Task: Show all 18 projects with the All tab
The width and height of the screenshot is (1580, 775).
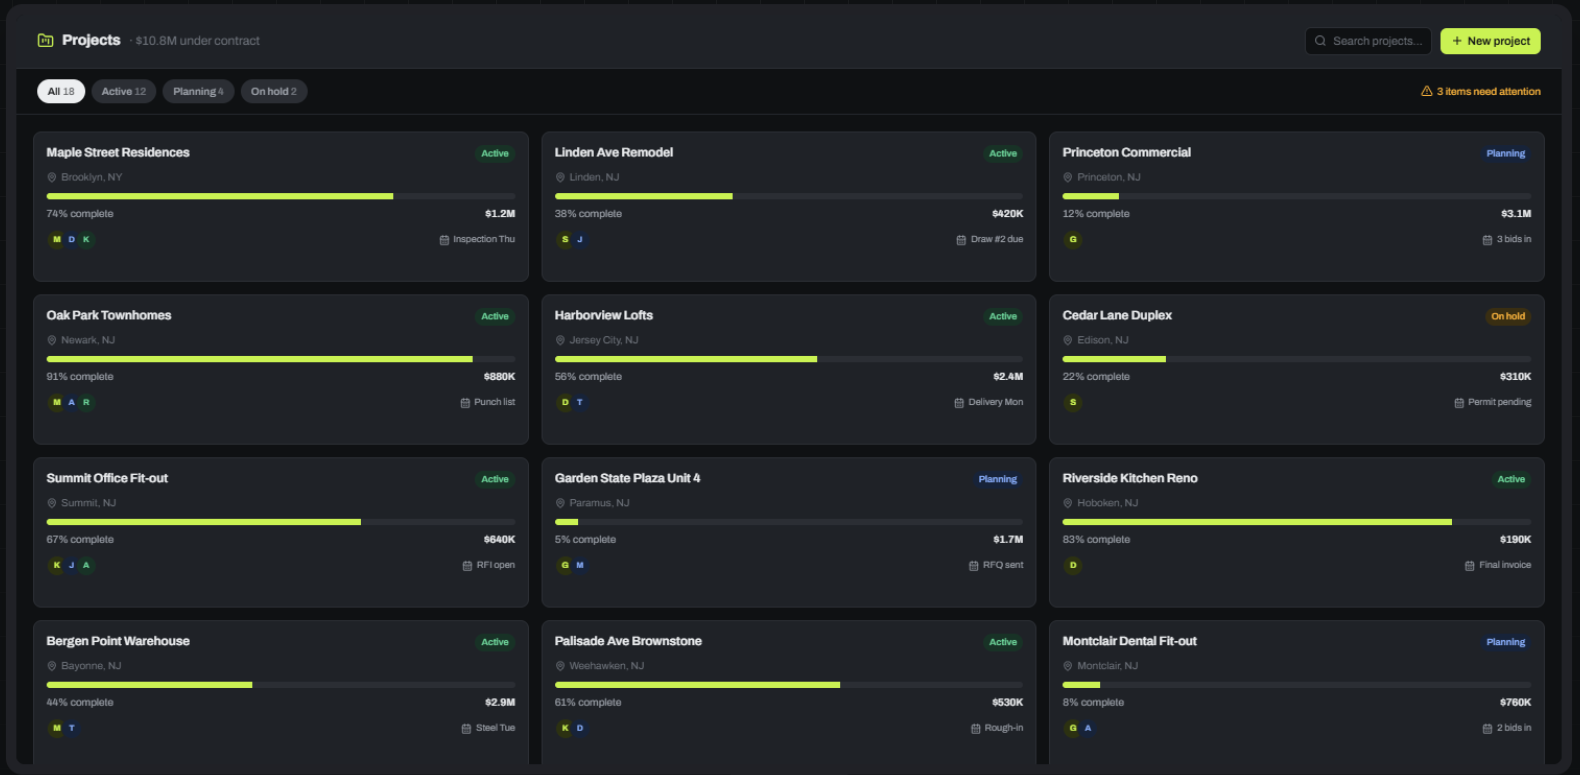Action: [61, 91]
